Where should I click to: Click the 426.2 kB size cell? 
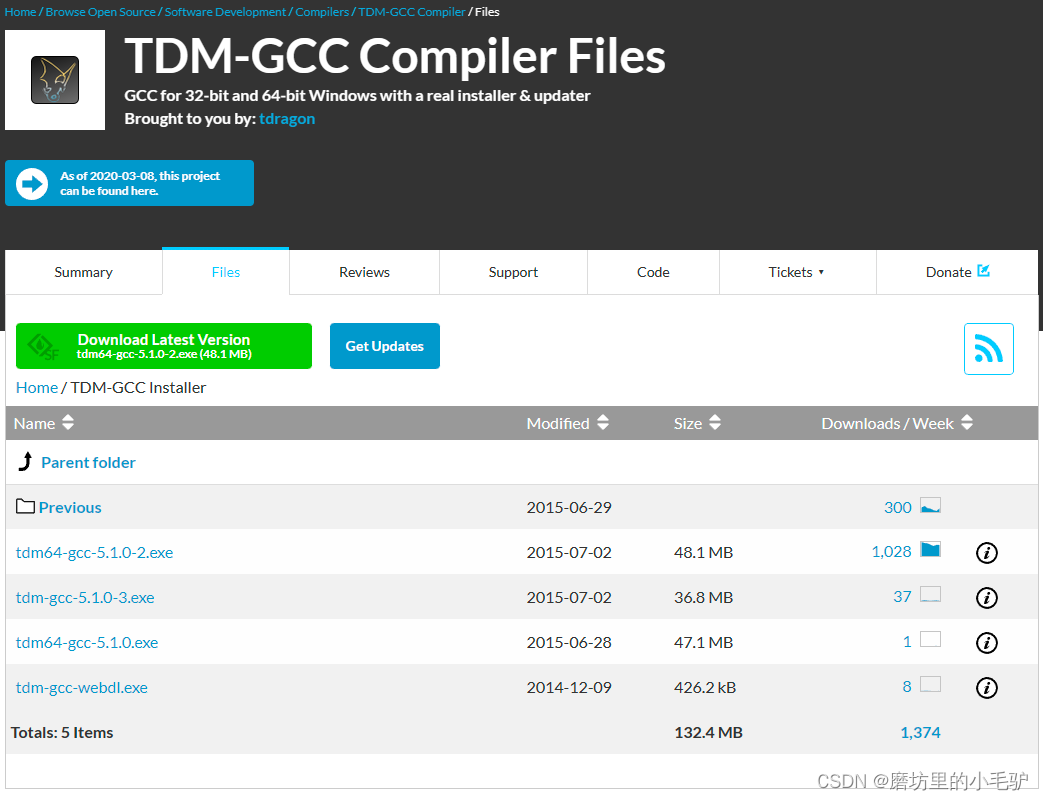coord(704,688)
